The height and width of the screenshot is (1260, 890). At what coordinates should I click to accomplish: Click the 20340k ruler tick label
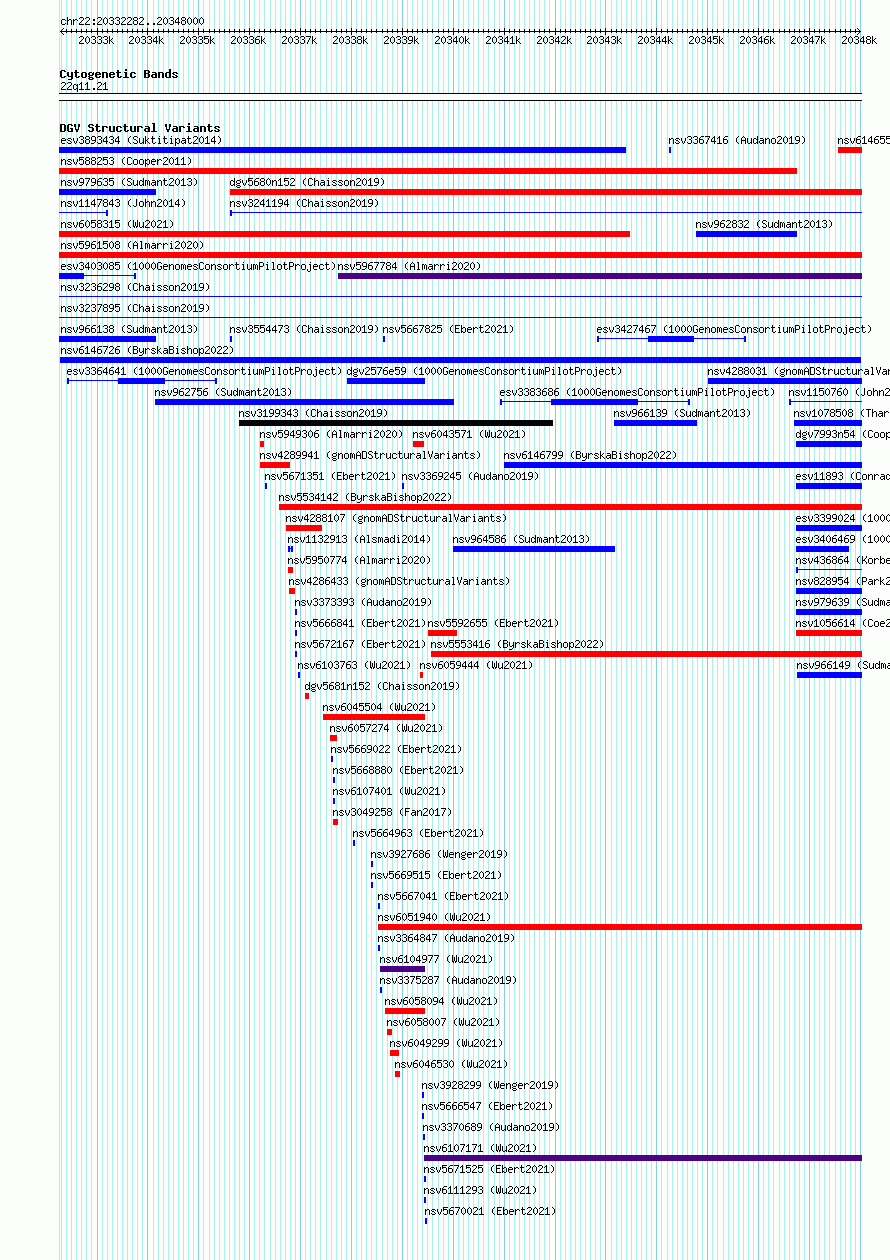[452, 41]
